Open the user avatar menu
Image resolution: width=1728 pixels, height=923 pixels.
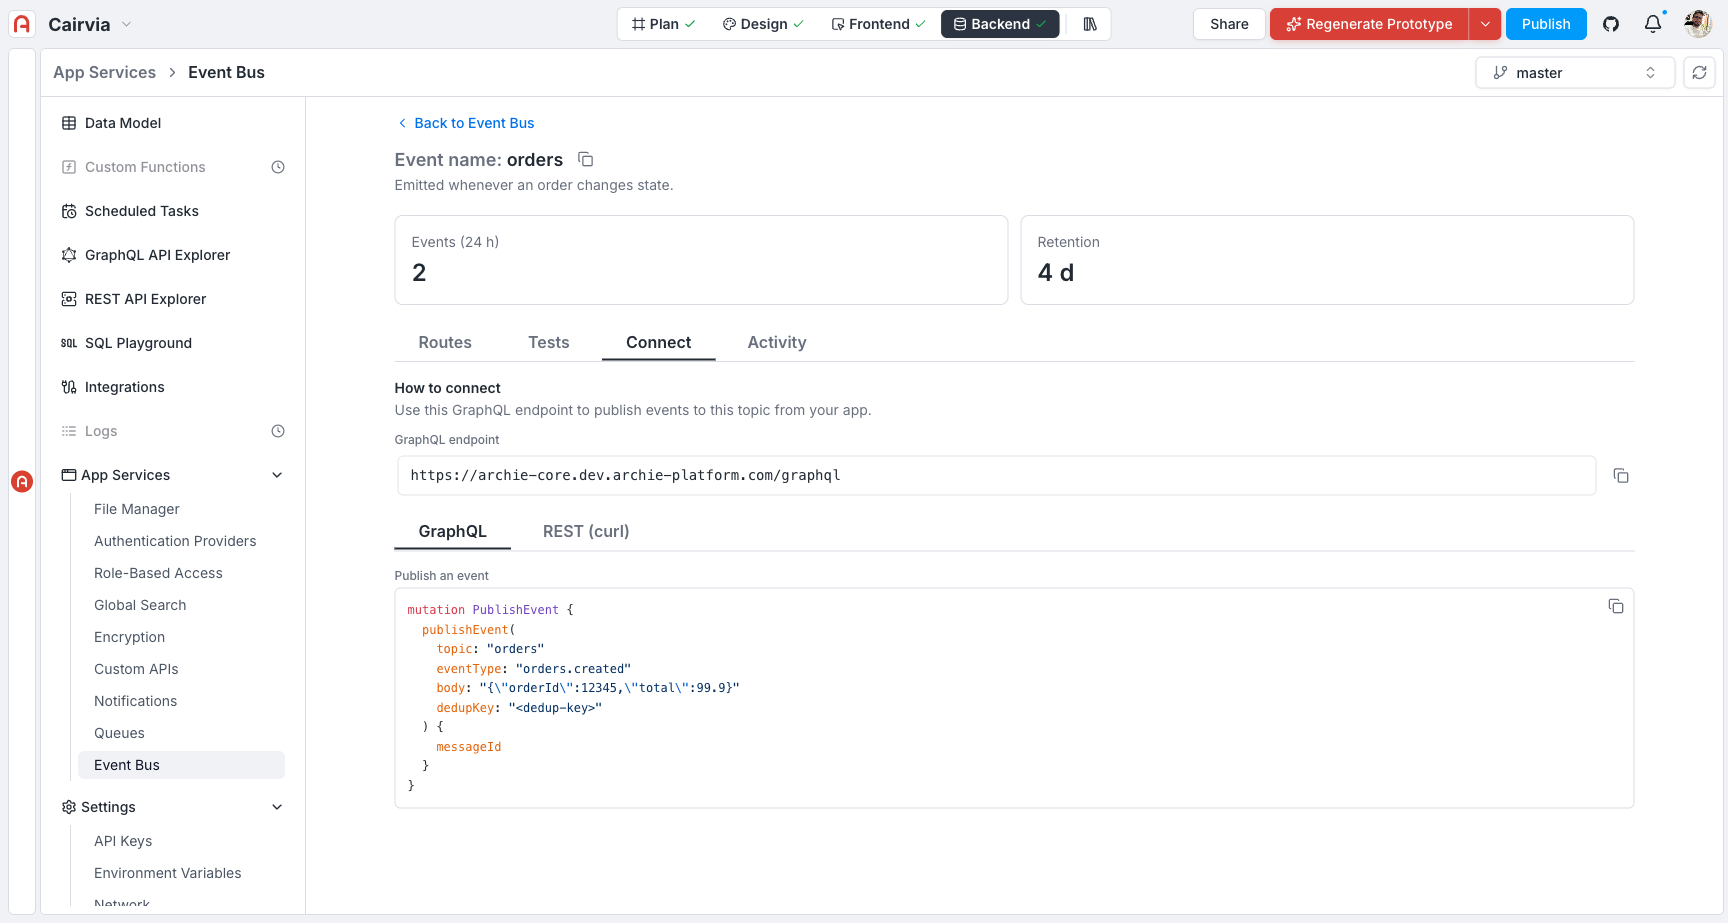click(1698, 24)
